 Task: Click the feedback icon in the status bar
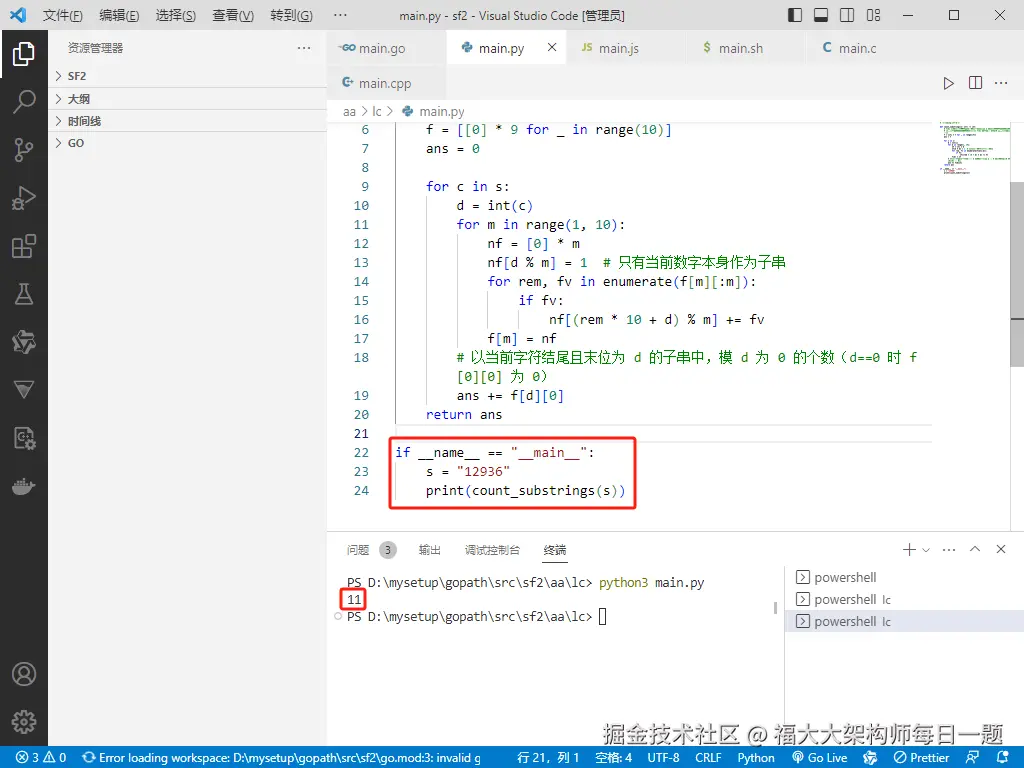(972, 758)
